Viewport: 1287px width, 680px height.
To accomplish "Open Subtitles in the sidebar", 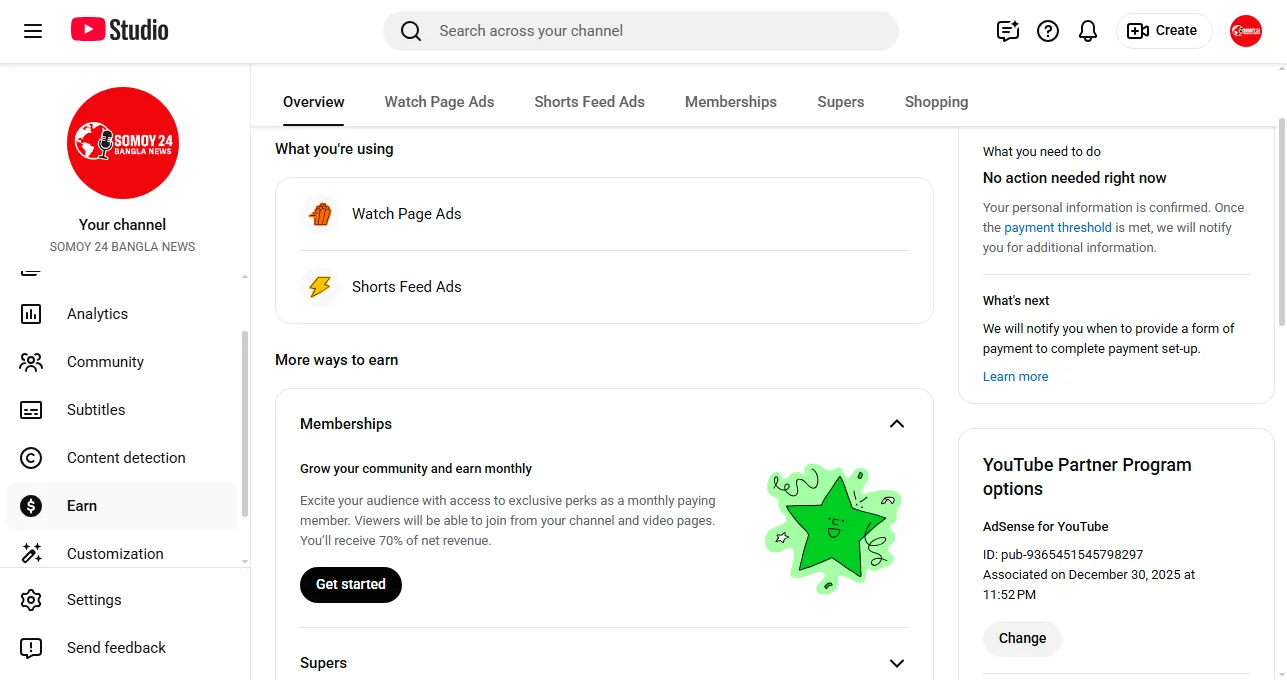I will click(x=123, y=410).
